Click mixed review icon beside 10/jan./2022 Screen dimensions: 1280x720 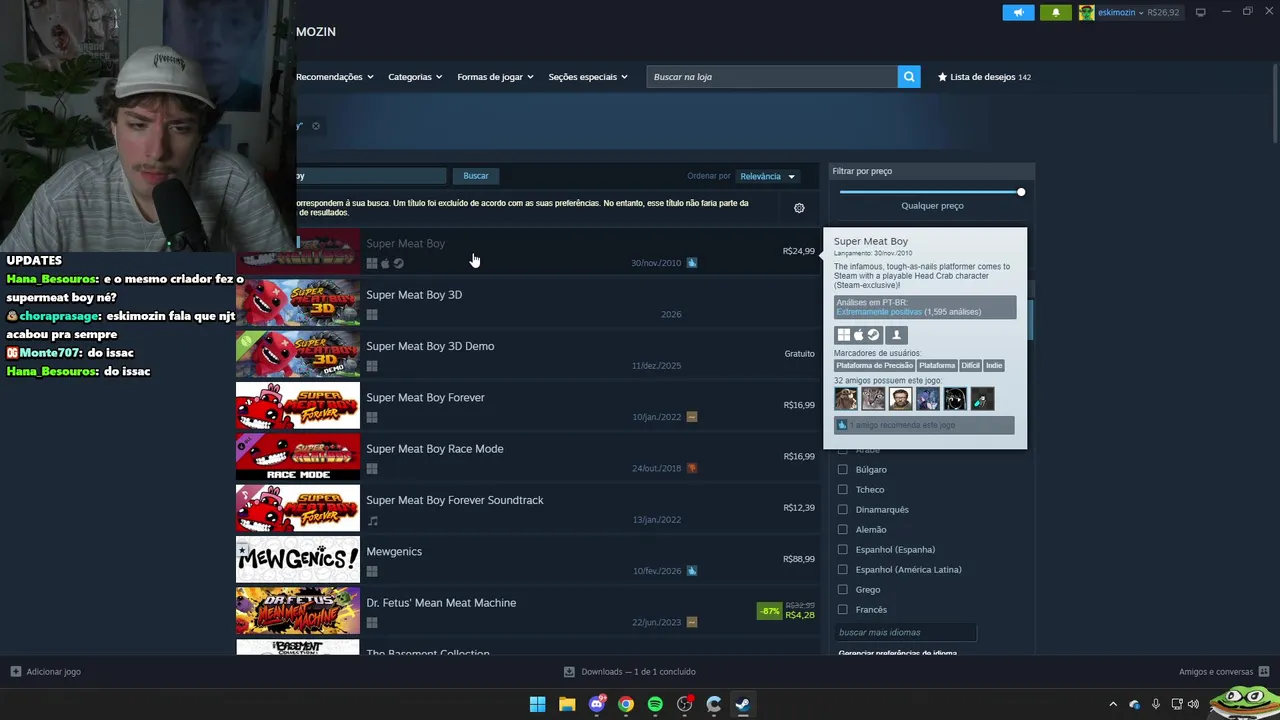pos(692,417)
